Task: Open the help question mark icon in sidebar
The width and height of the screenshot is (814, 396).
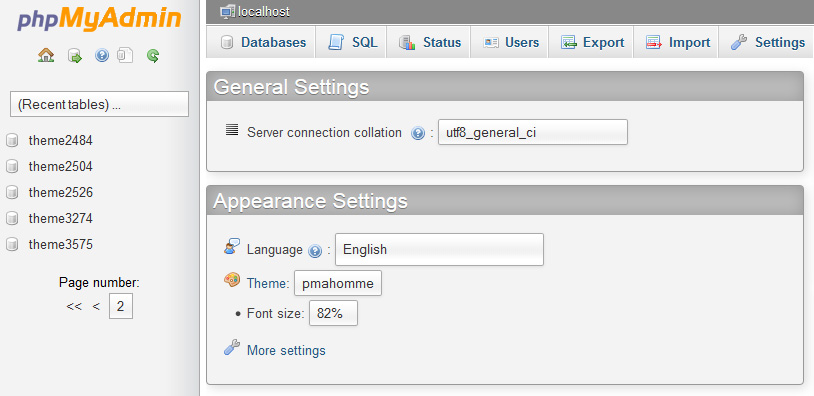Action: [x=102, y=56]
